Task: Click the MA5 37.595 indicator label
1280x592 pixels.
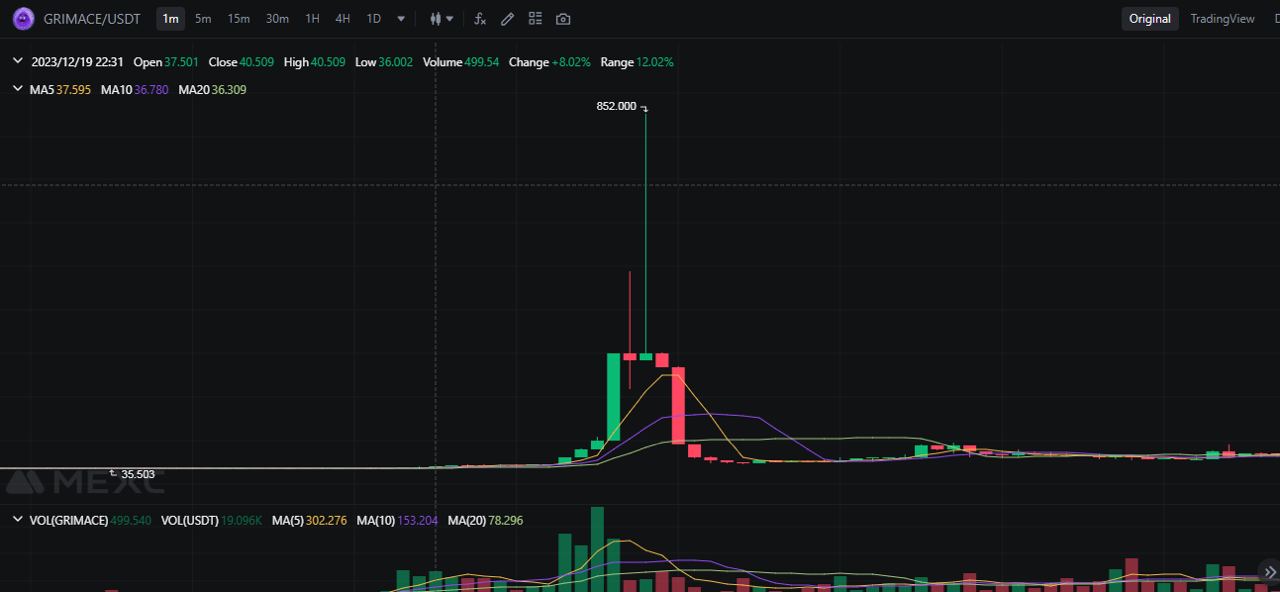Action: (60, 90)
